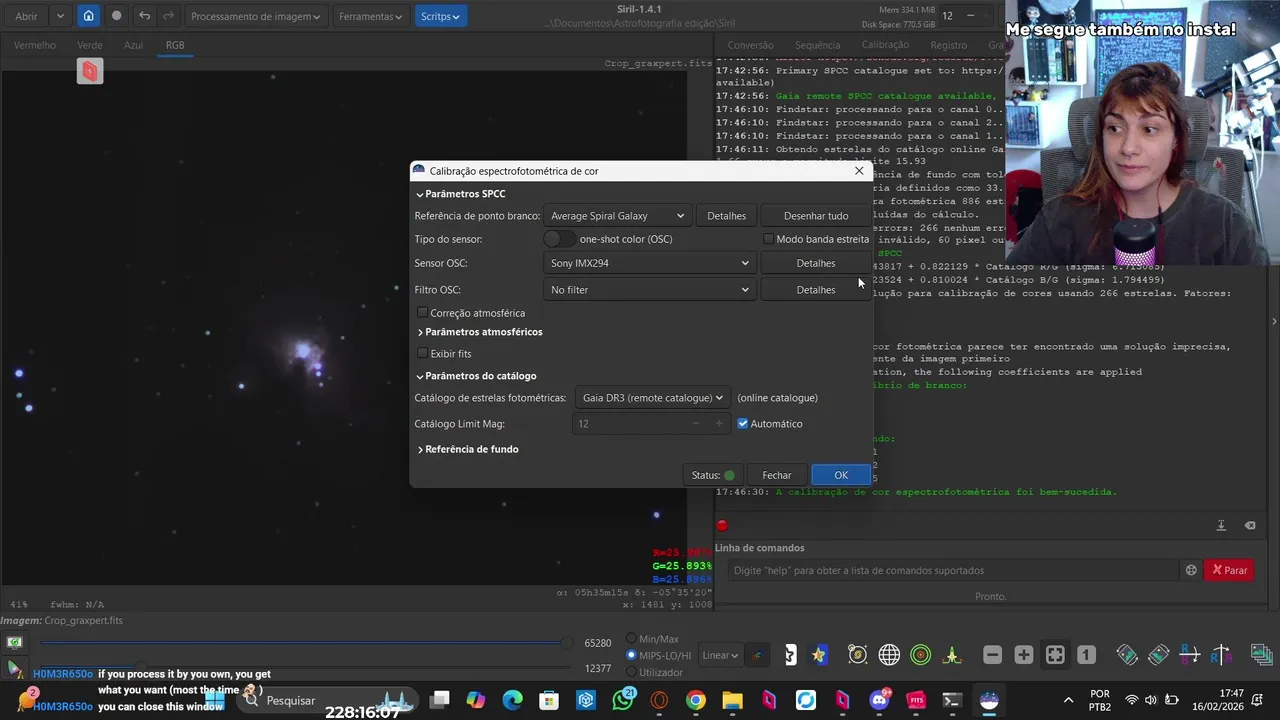Click Detalhes button for white reference
1280x720 pixels.
click(726, 216)
